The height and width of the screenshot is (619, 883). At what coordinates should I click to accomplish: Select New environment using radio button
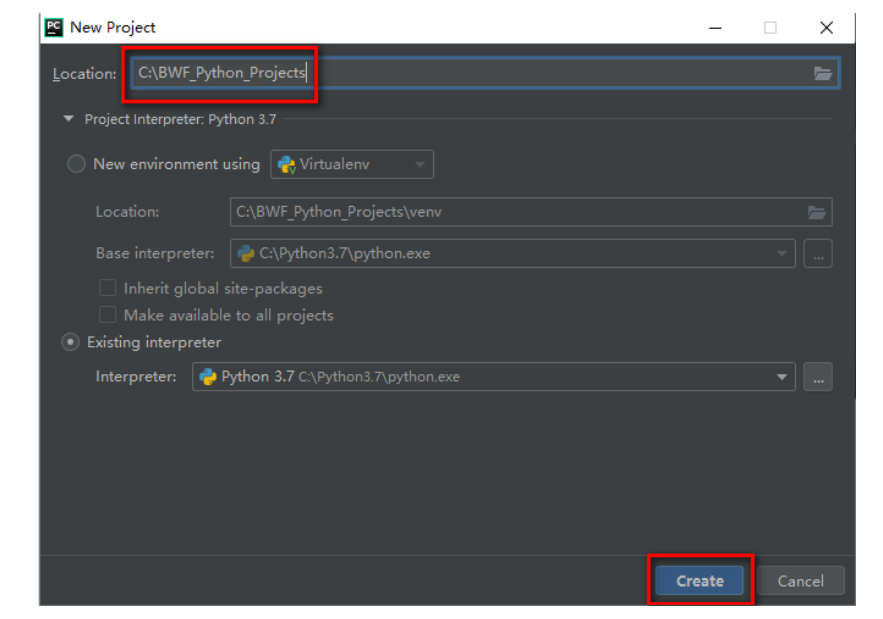76,164
